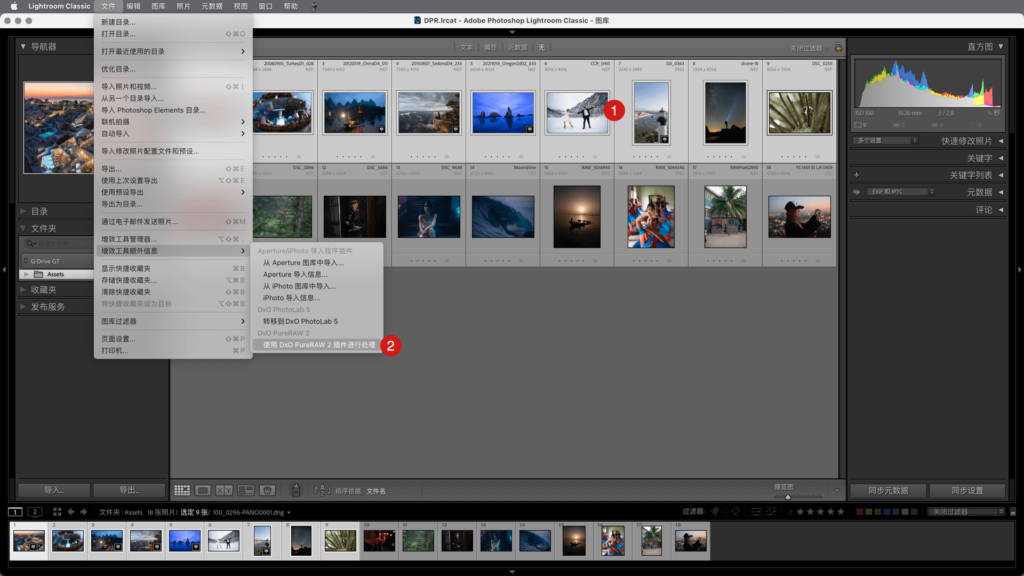This screenshot has height=576, width=1024.
Task: Open the 元数据 menu in the menu bar
Action: click(212, 6)
